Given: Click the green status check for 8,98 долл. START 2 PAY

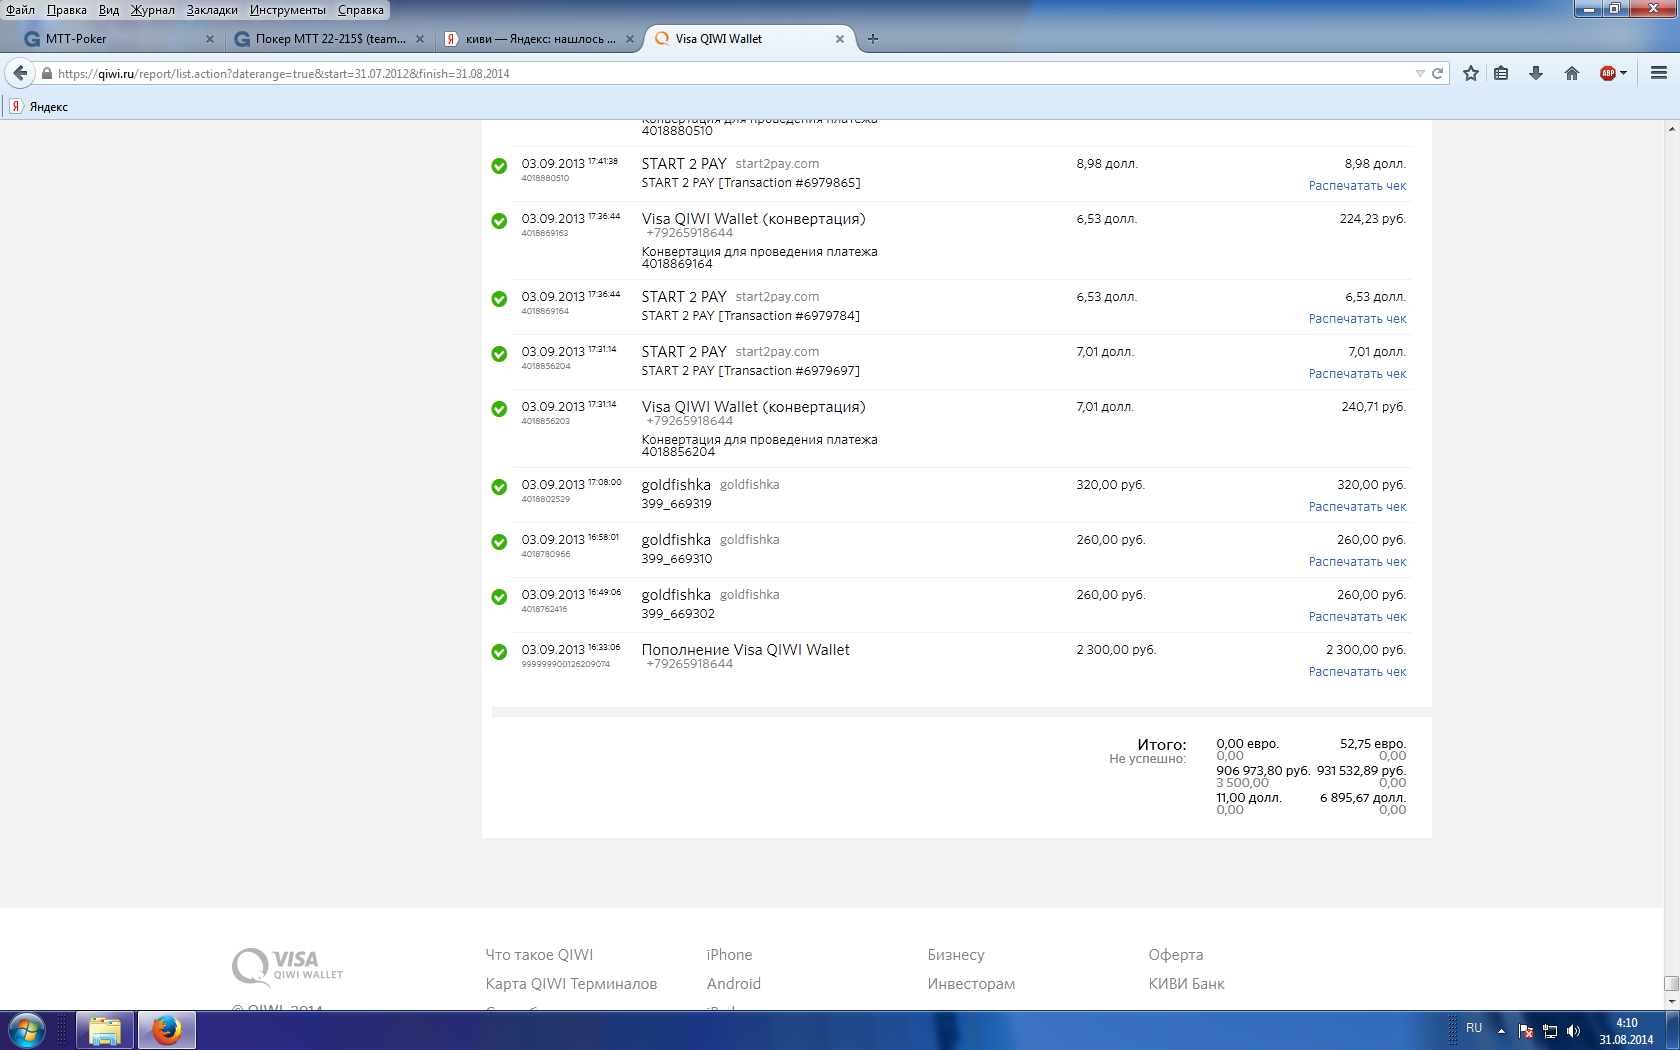Looking at the screenshot, I should point(499,166).
